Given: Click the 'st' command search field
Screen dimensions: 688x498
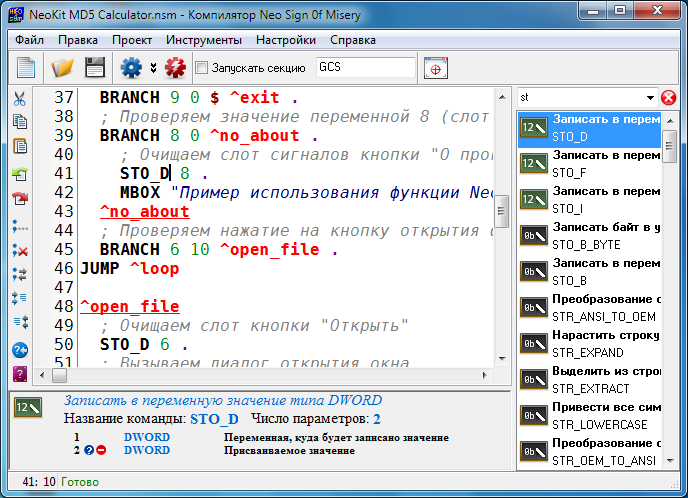Looking at the screenshot, I should 580,97.
